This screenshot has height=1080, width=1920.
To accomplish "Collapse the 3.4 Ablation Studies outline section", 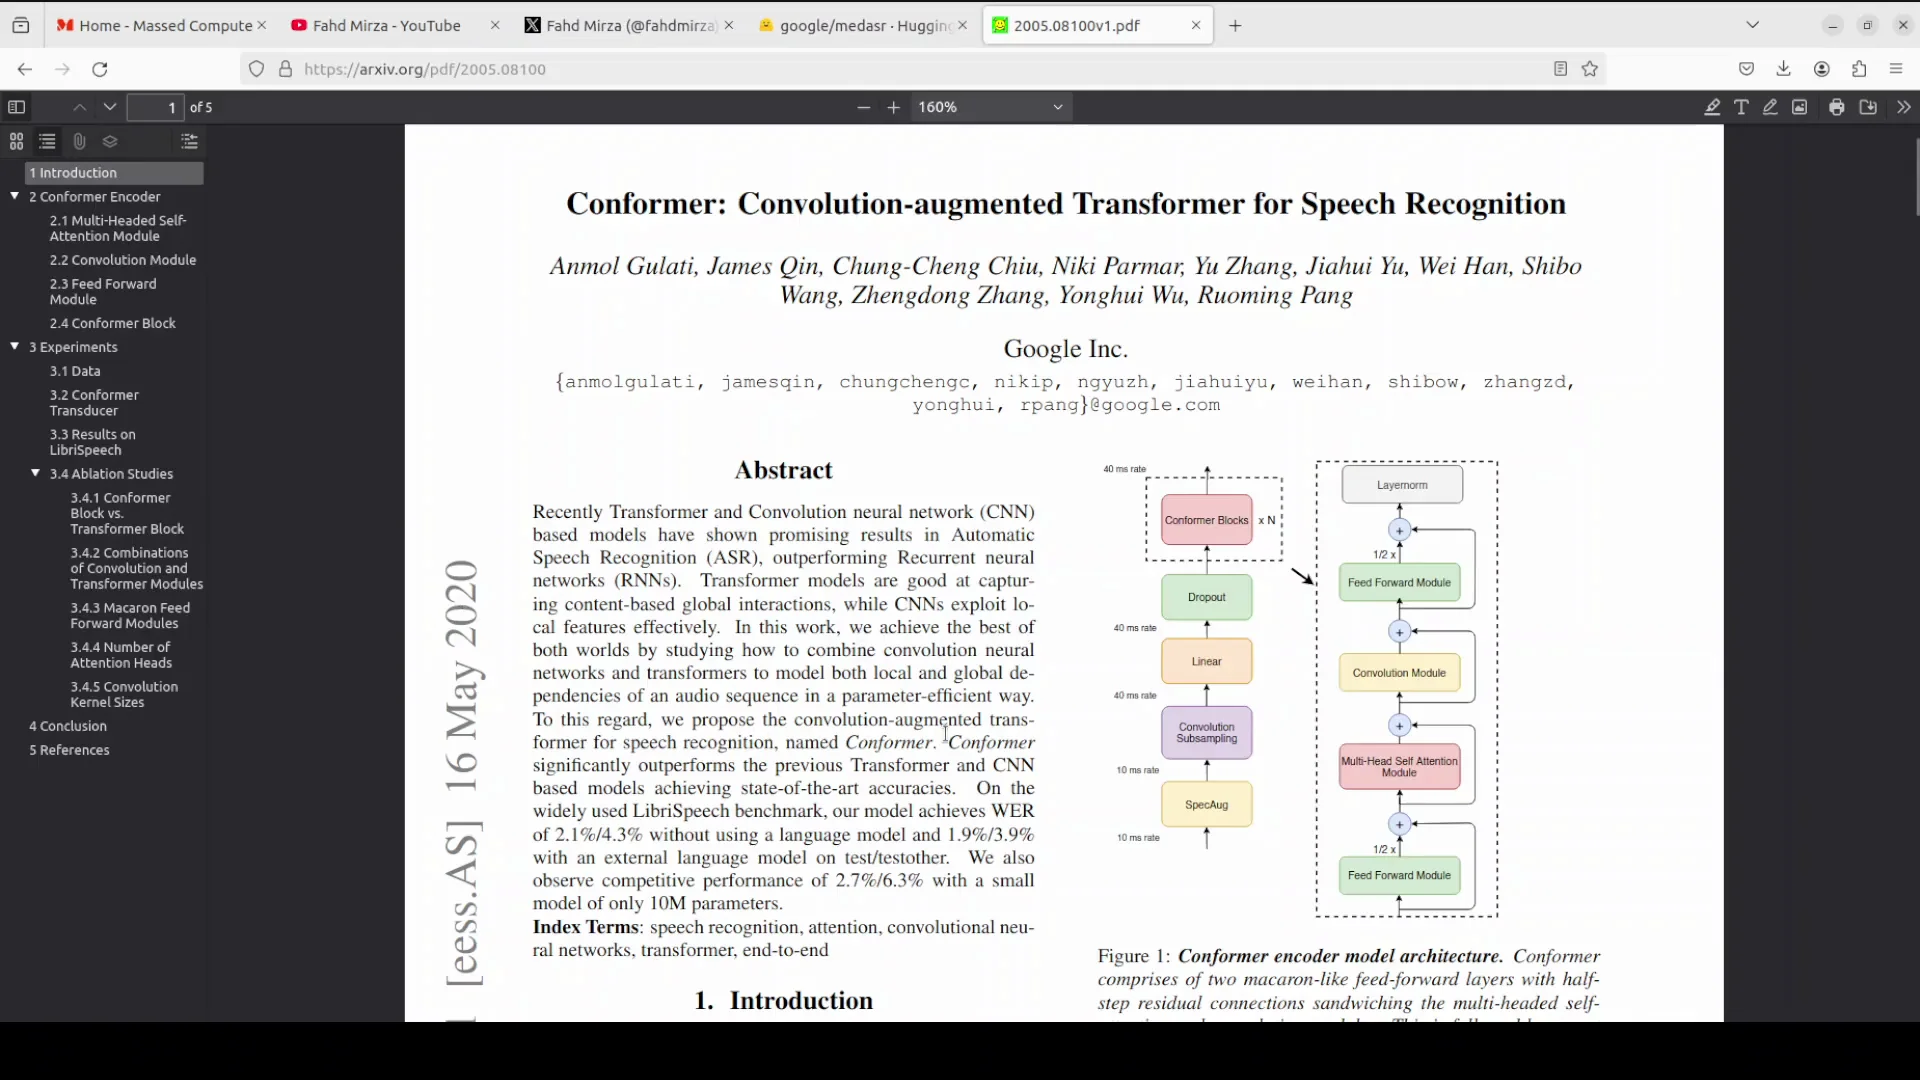I will [x=36, y=473].
